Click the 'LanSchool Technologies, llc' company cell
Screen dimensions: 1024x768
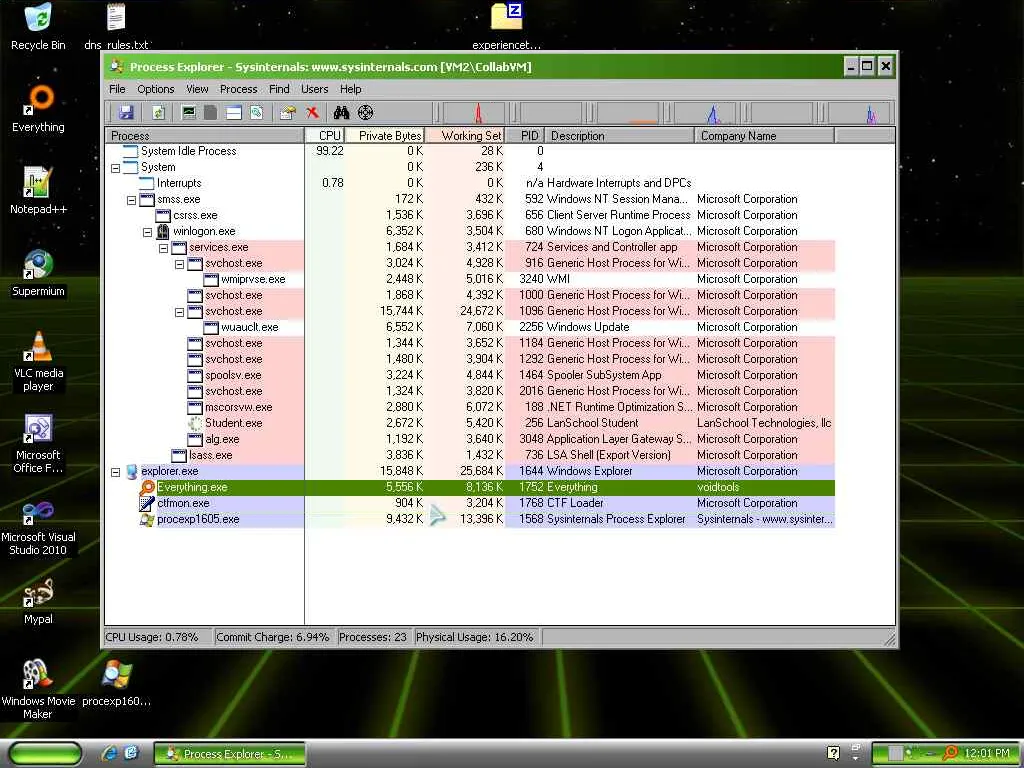(764, 423)
